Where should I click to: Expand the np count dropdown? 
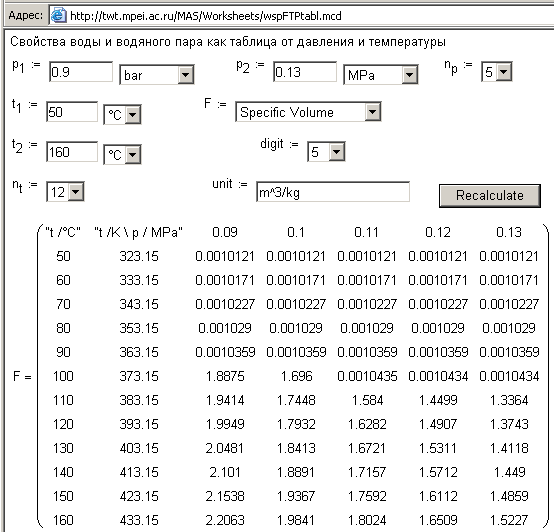click(496, 72)
